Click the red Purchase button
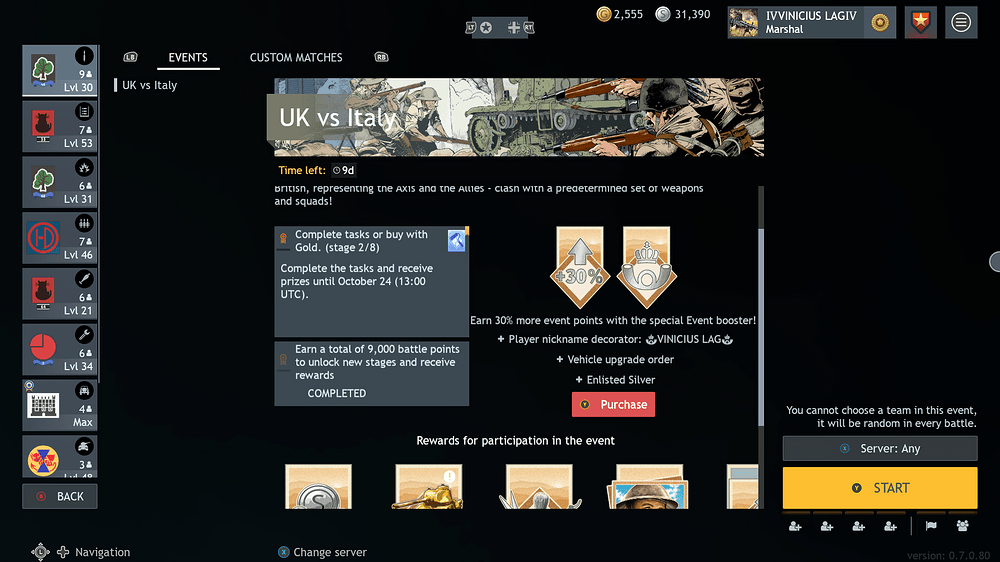This screenshot has width=1000, height=562. (x=614, y=404)
